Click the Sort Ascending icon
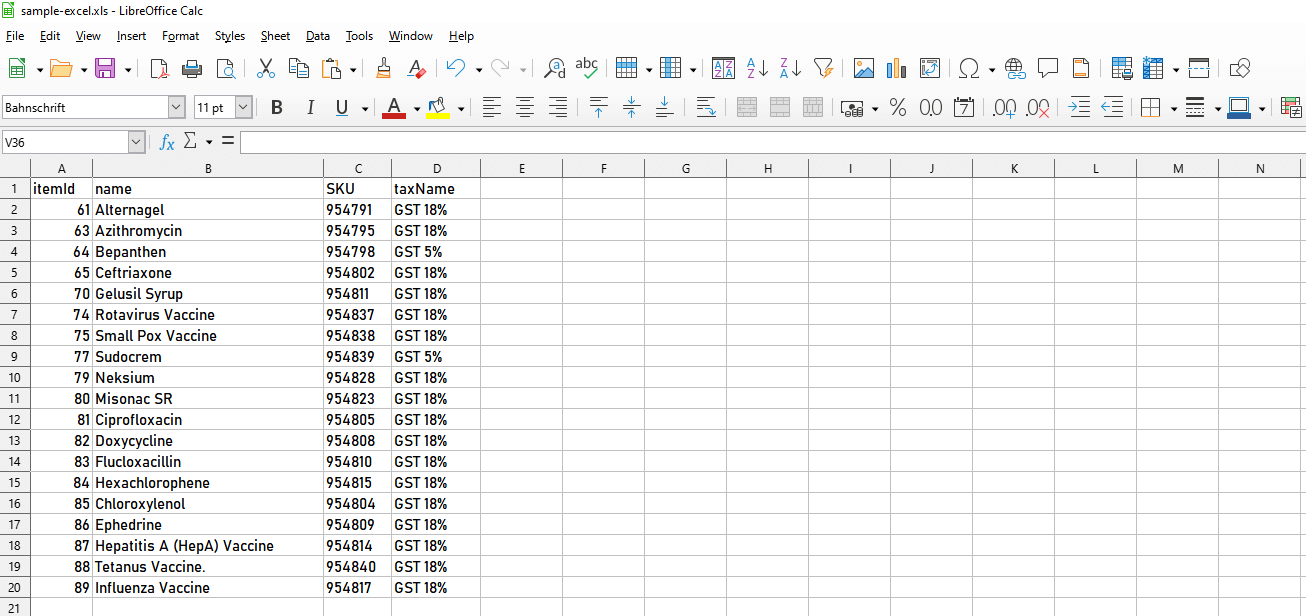The width and height of the screenshot is (1306, 616). click(x=757, y=68)
